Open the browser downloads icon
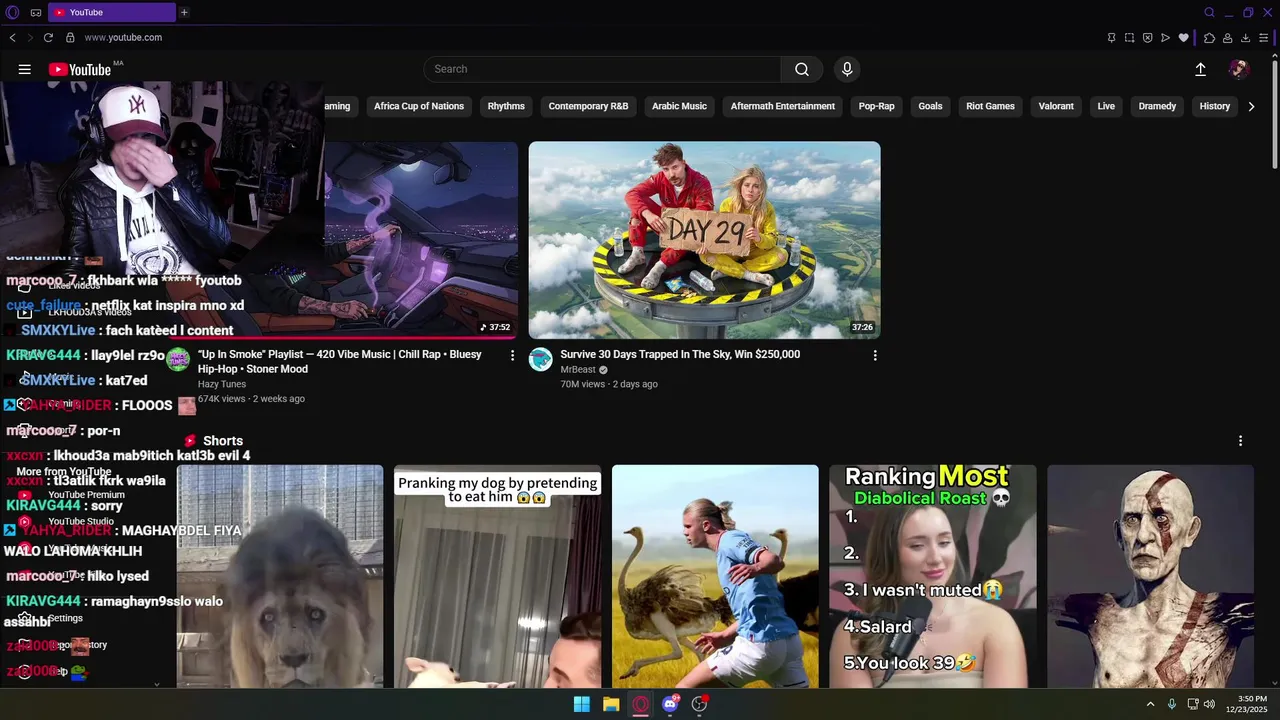The width and height of the screenshot is (1280, 720). point(1245,38)
